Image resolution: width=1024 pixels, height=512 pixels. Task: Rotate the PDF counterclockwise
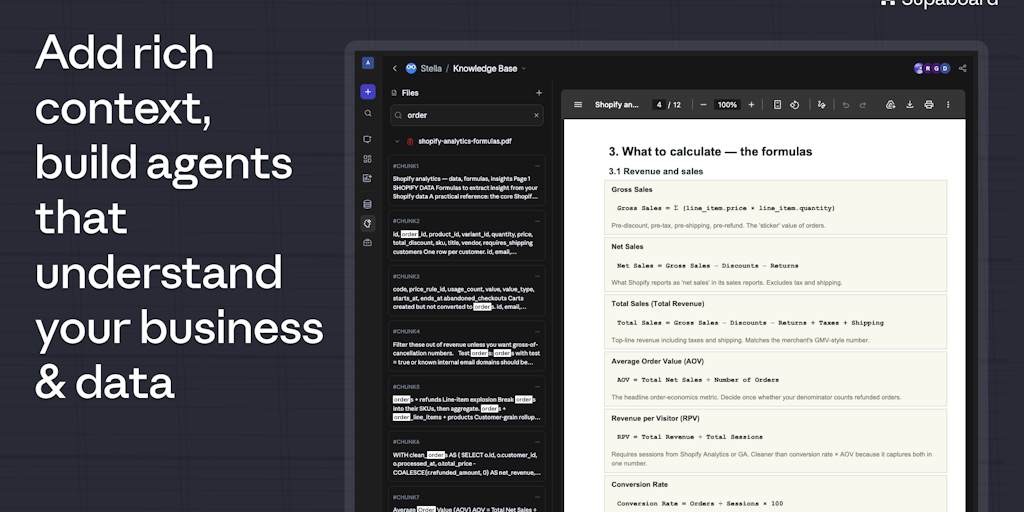(795, 104)
